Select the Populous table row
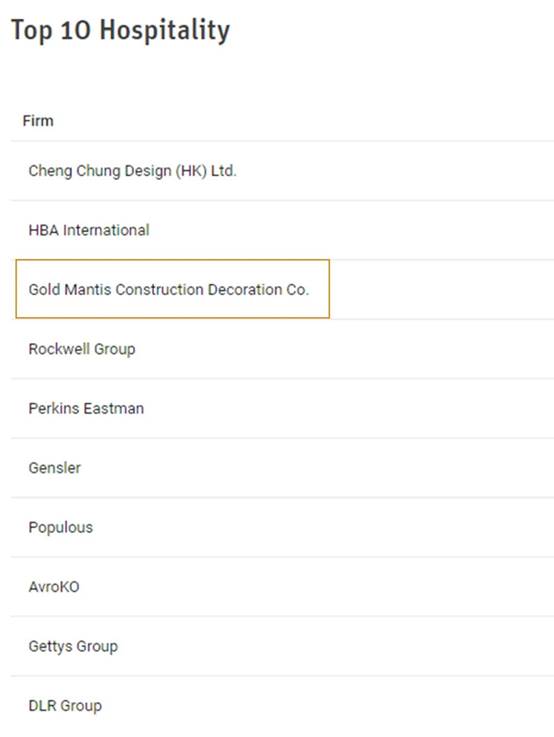This screenshot has height=737, width=554. tap(282, 527)
